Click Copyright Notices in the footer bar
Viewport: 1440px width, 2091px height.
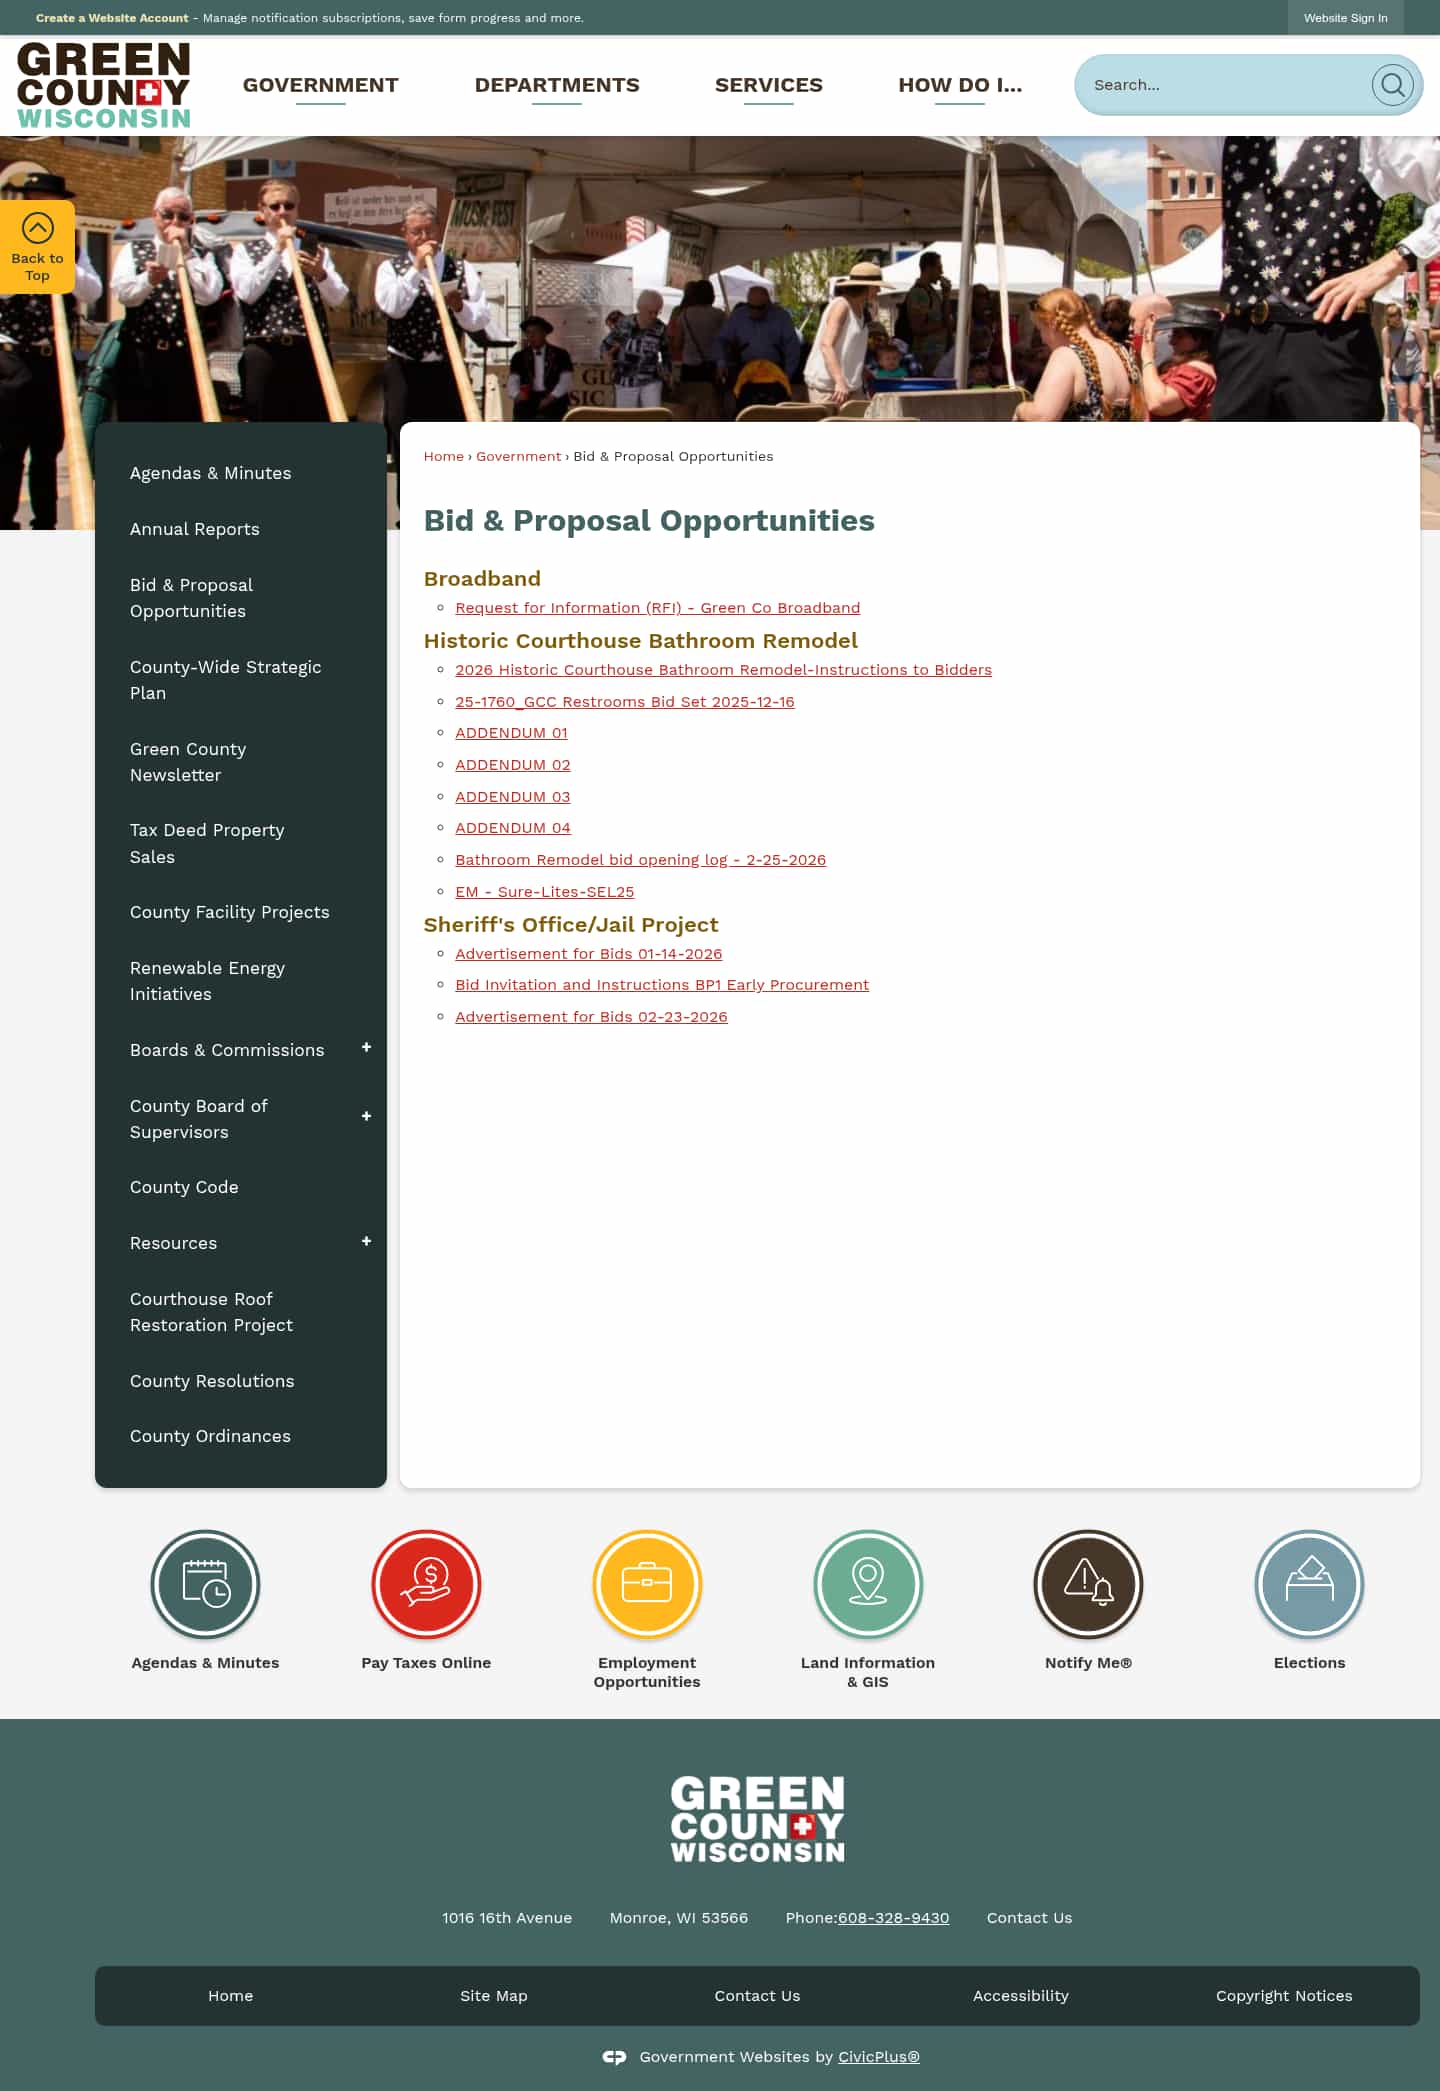point(1284,1996)
